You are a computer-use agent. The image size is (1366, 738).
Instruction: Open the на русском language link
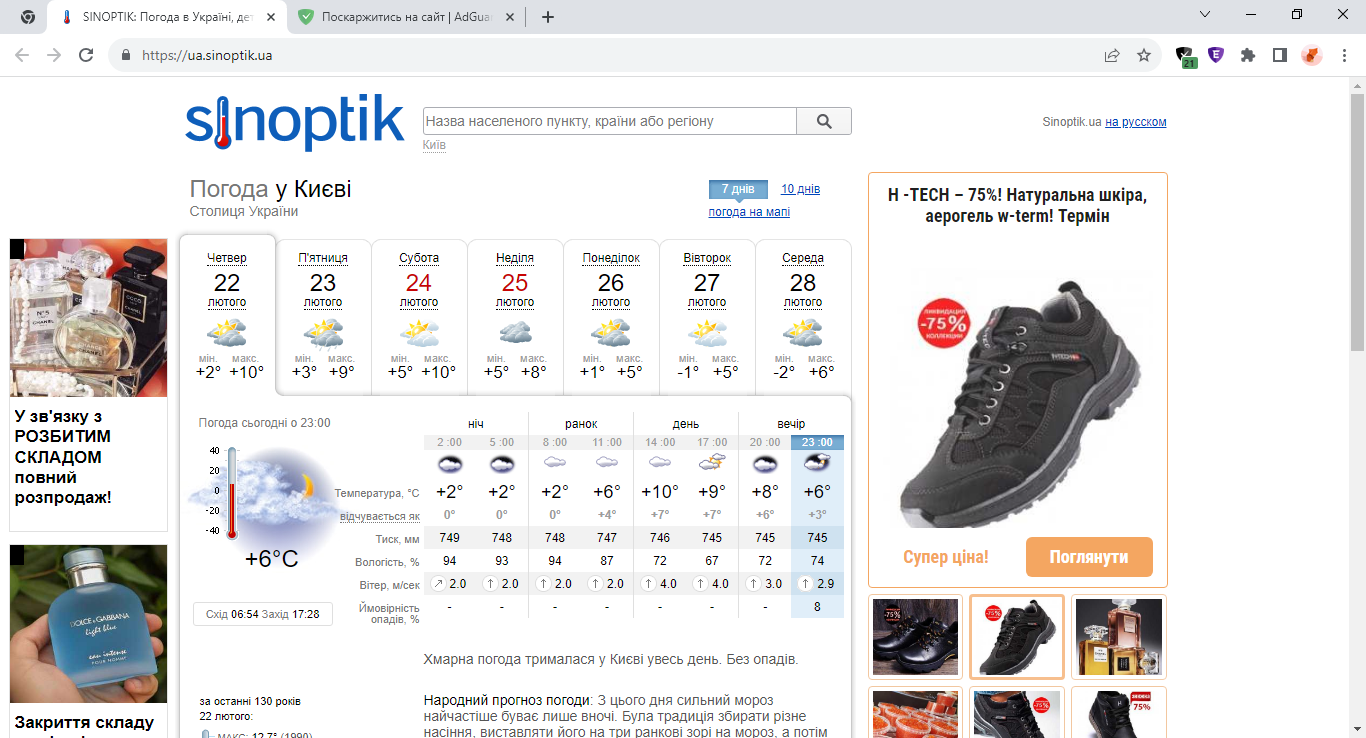click(x=1136, y=121)
